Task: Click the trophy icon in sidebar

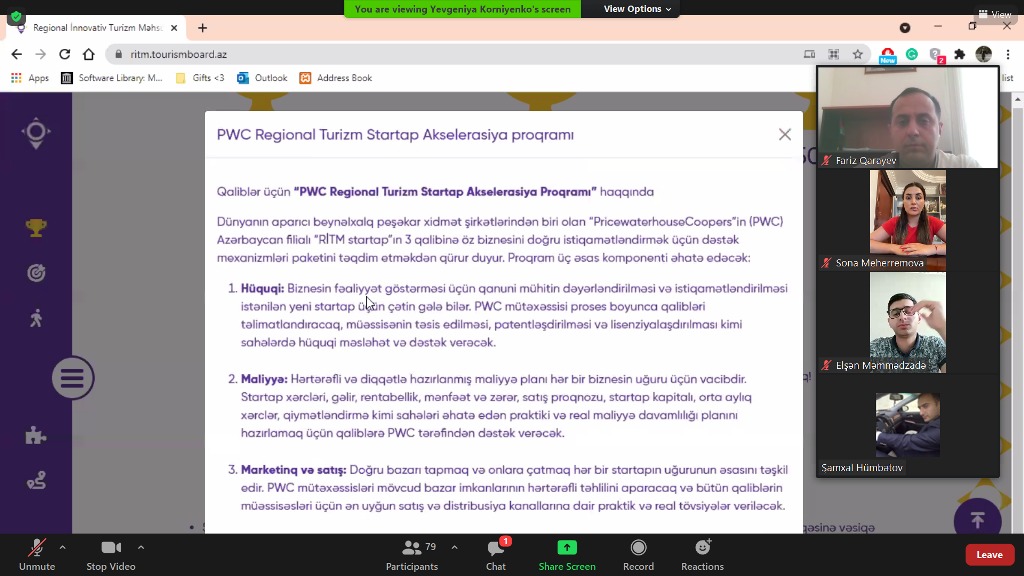Action: (36, 227)
